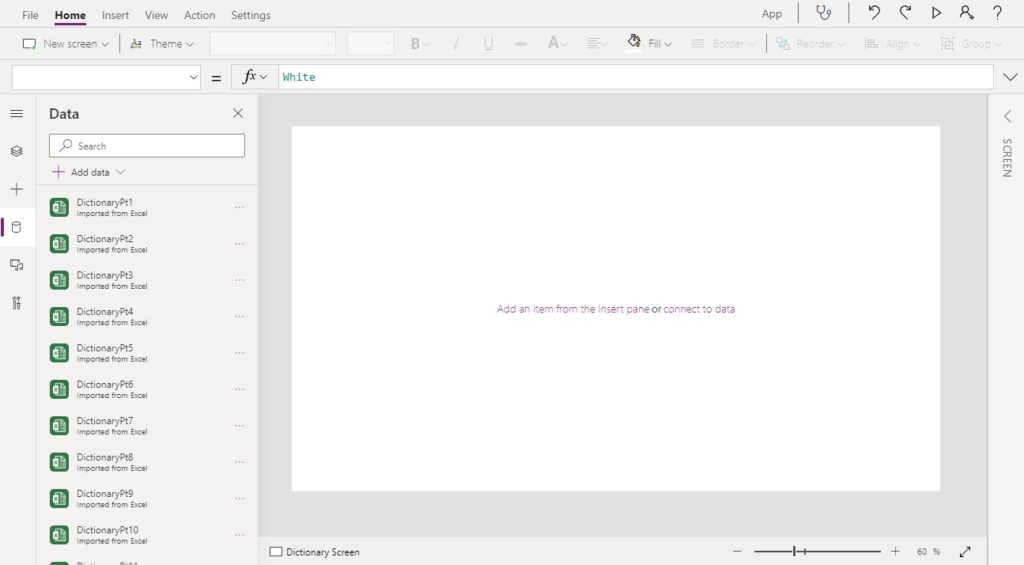The width and height of the screenshot is (1024, 565).
Task: Expand the formula bar chevron
Action: [x=1010, y=77]
